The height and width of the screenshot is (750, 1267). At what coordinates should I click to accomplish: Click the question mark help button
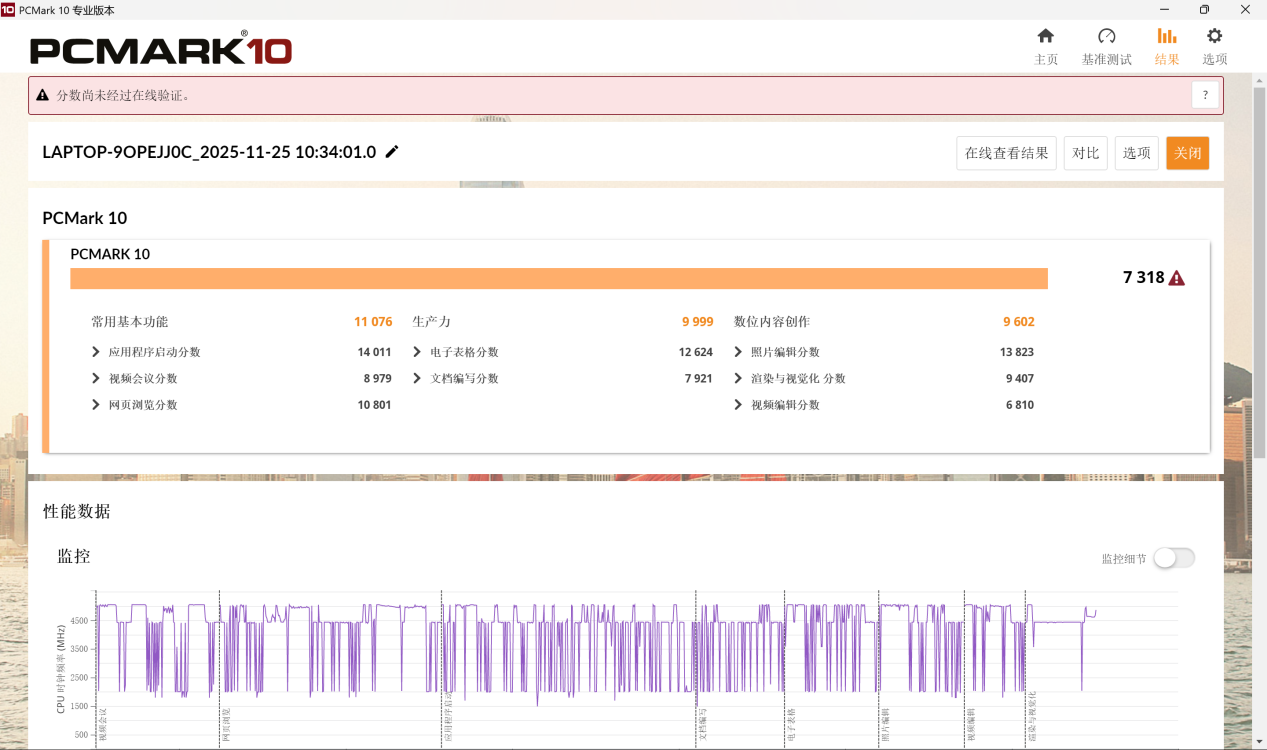(x=1205, y=95)
